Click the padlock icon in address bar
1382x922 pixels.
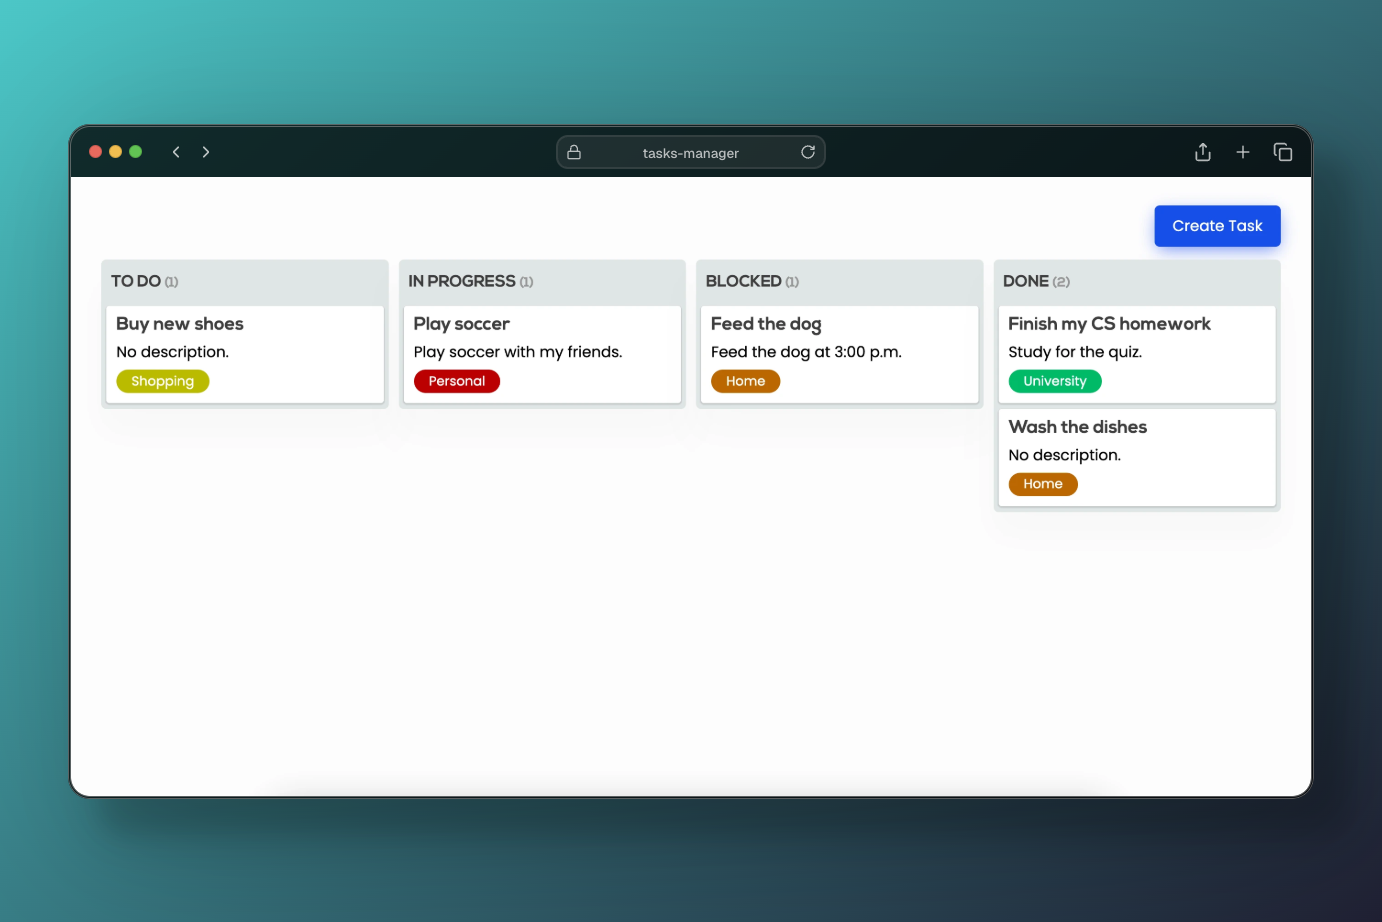tap(574, 152)
